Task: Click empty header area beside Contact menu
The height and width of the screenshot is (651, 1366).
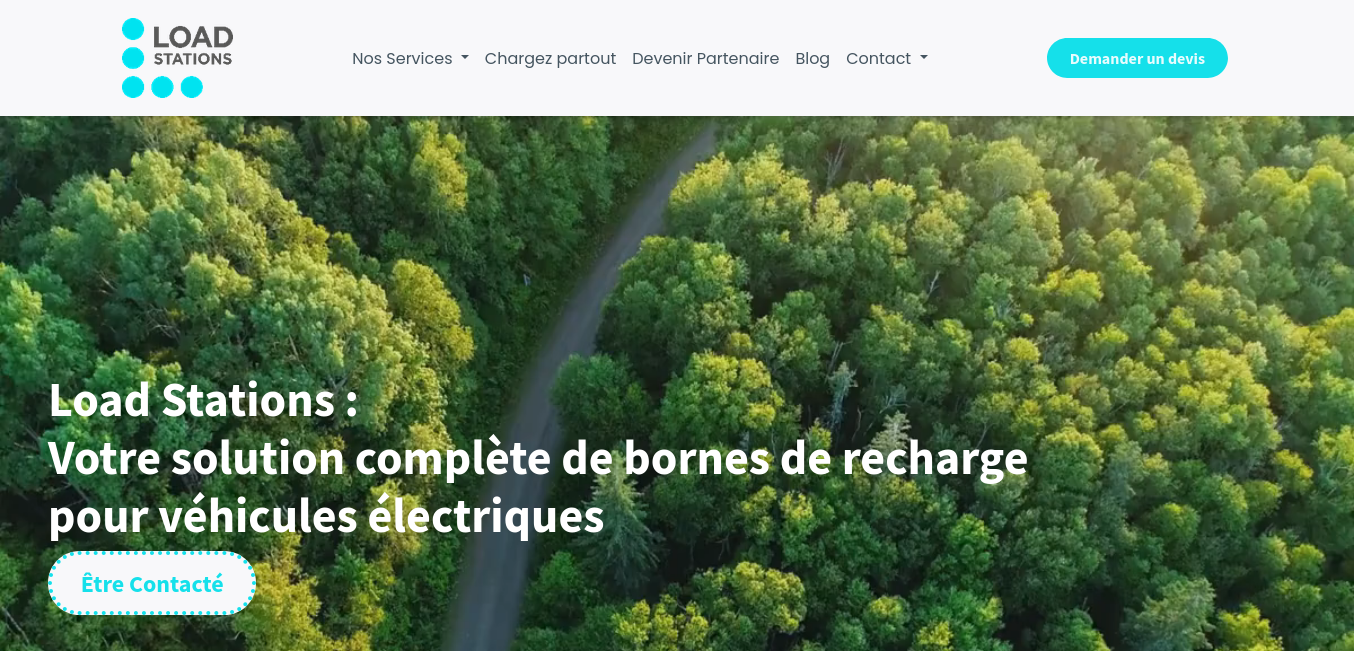Action: [985, 58]
